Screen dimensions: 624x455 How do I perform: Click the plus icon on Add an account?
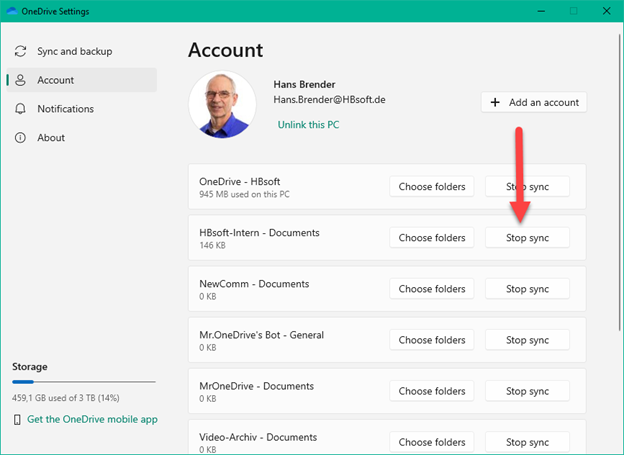[495, 103]
